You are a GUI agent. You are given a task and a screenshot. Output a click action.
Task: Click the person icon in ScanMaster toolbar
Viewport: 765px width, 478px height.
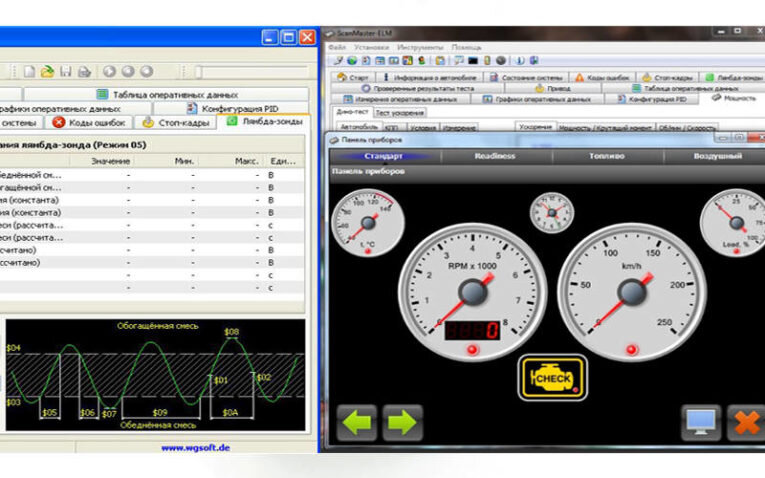coord(422,60)
